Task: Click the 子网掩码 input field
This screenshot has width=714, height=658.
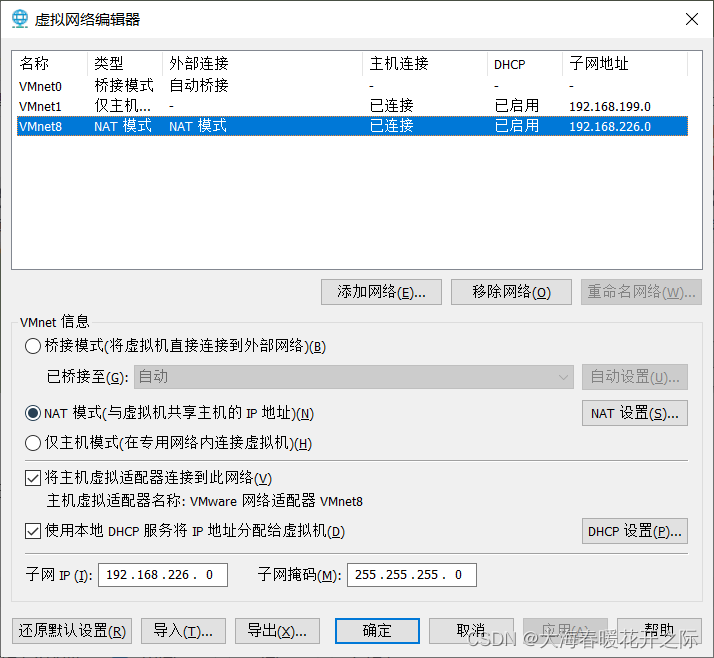Action: [412, 575]
